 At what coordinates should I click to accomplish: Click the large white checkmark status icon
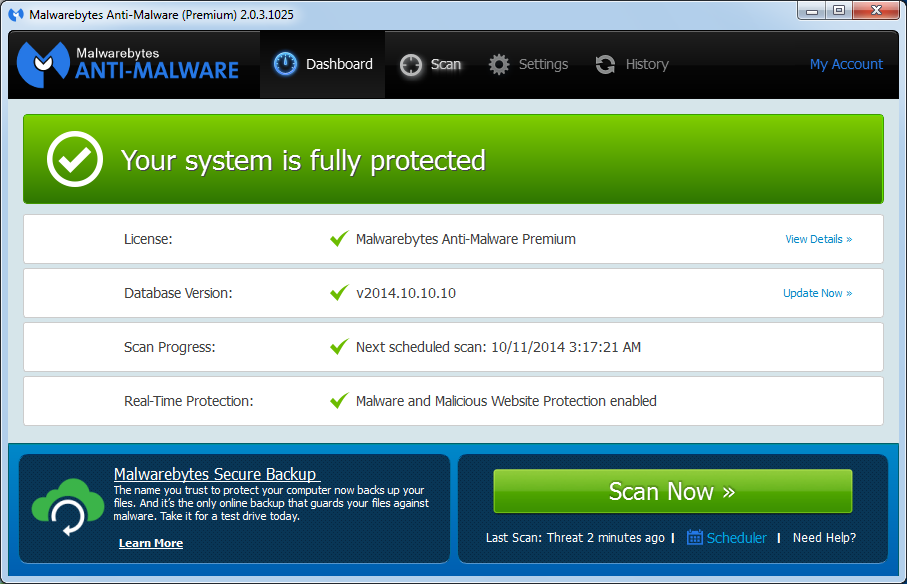[x=76, y=160]
